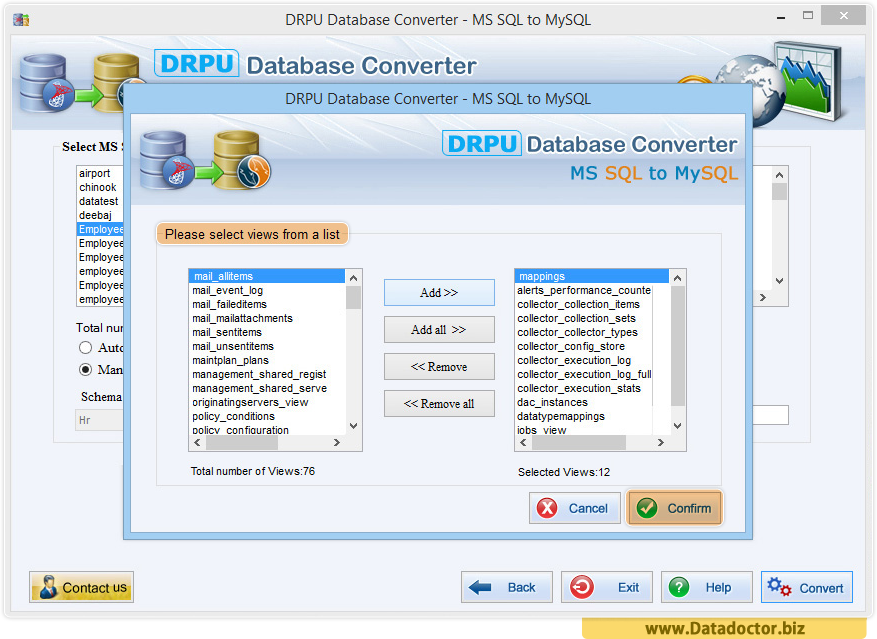Viewport: 877px width, 639px height.
Task: Click the person icon on Contact us
Action: [48, 587]
